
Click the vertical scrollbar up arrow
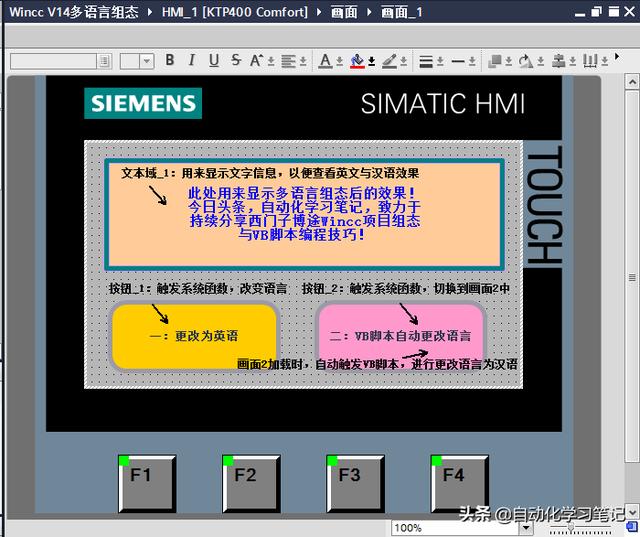click(632, 82)
